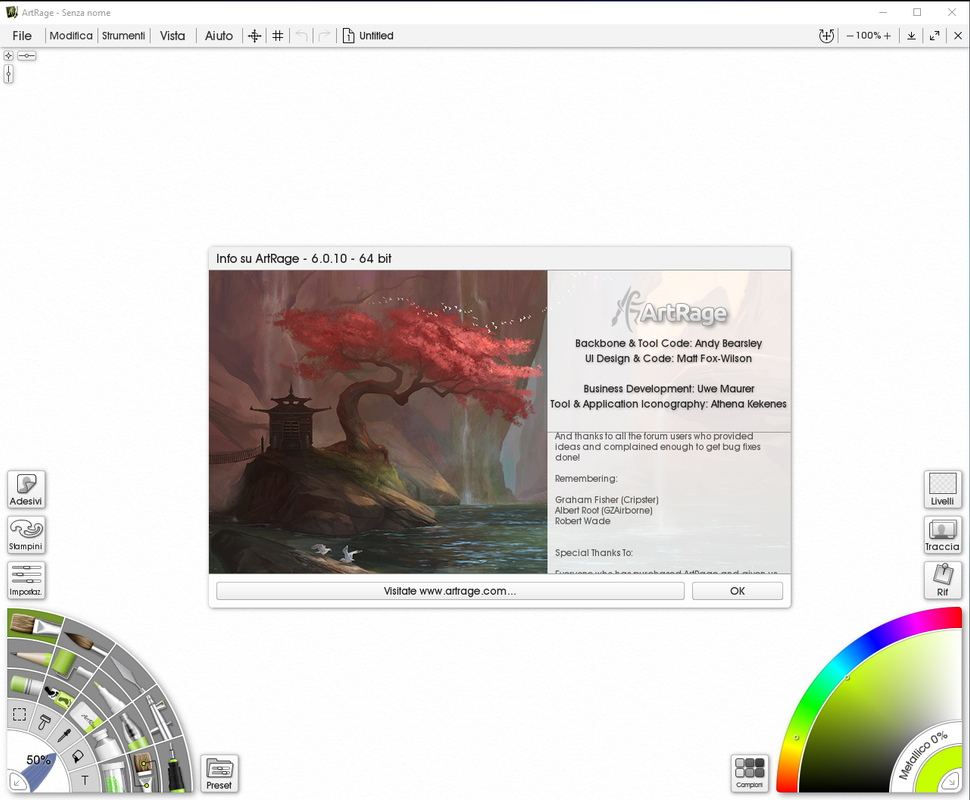Viewport: 970px width, 800px height.
Task: Select the dashed-square Selection tool
Action: pyautogui.click(x=19, y=714)
